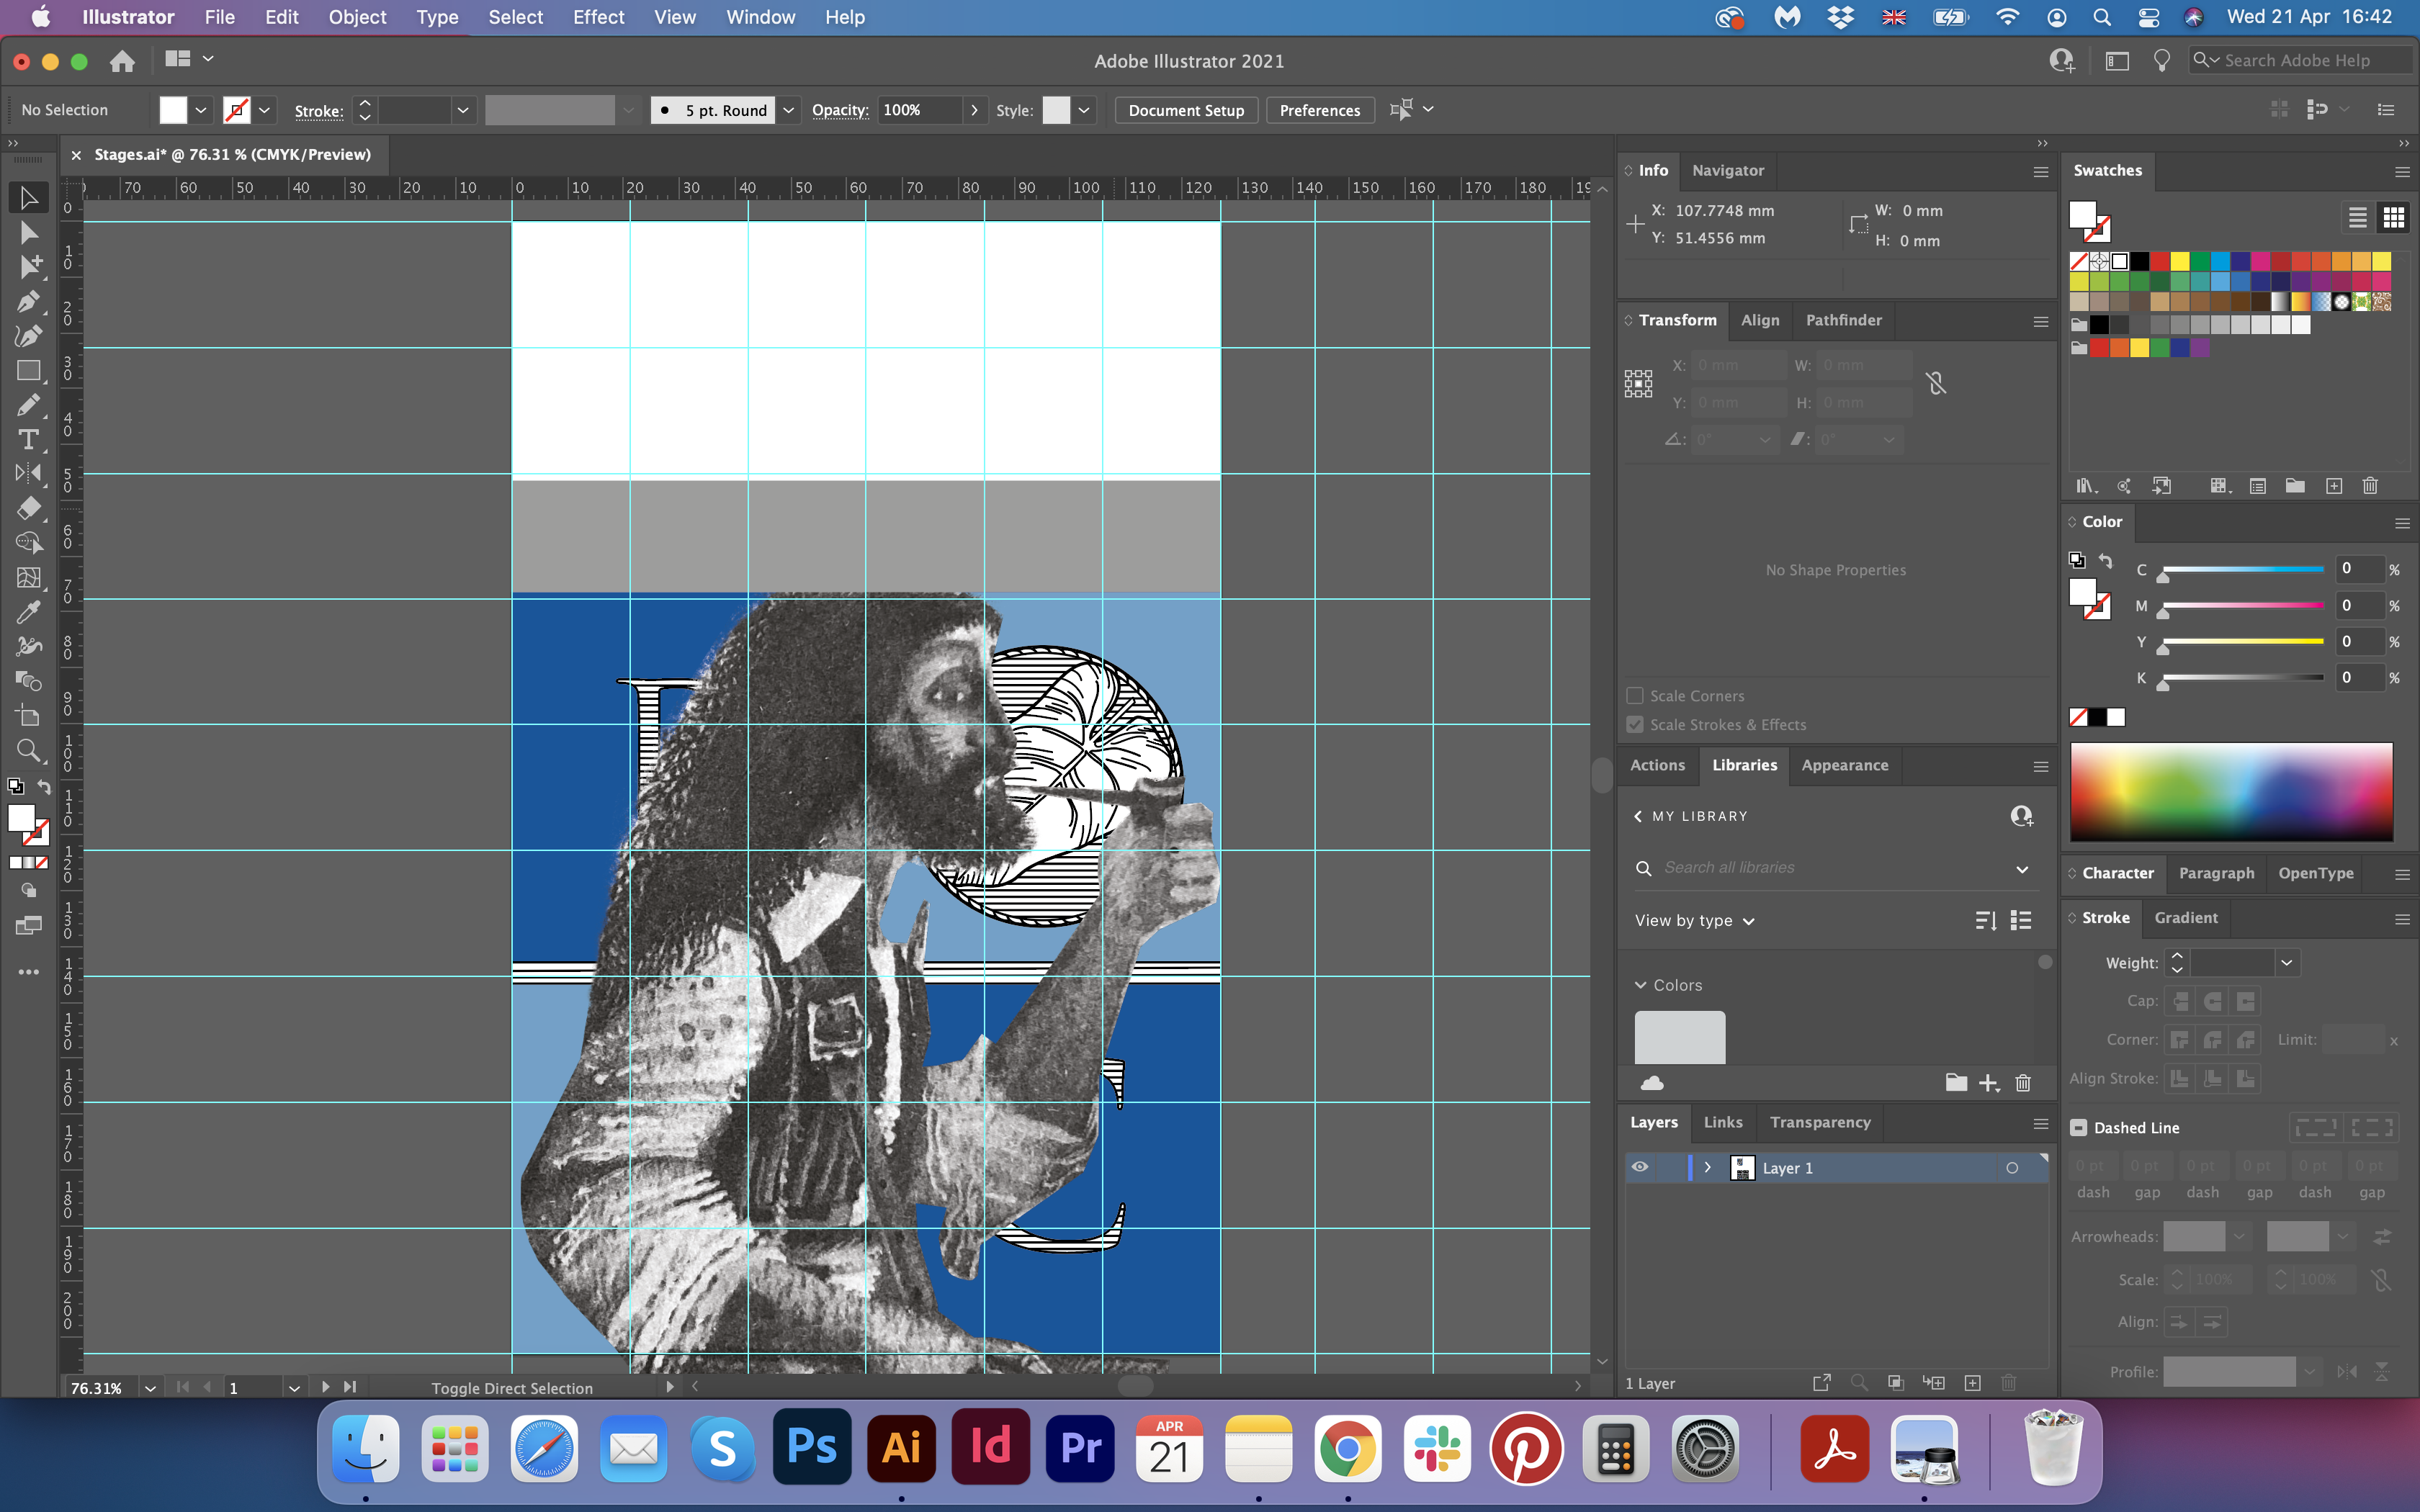The image size is (2420, 1512).
Task: Expand Layer 1 contents
Action: (1708, 1167)
